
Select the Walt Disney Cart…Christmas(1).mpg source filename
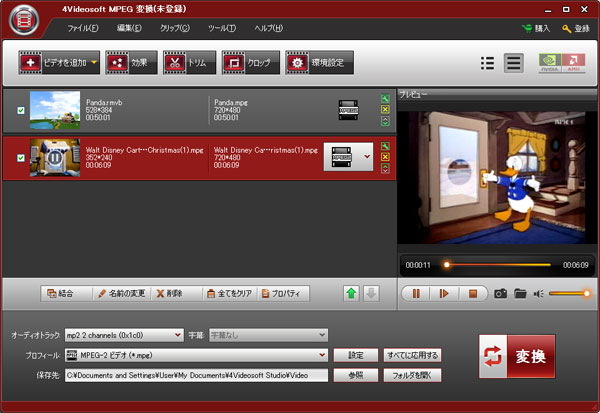(x=144, y=150)
